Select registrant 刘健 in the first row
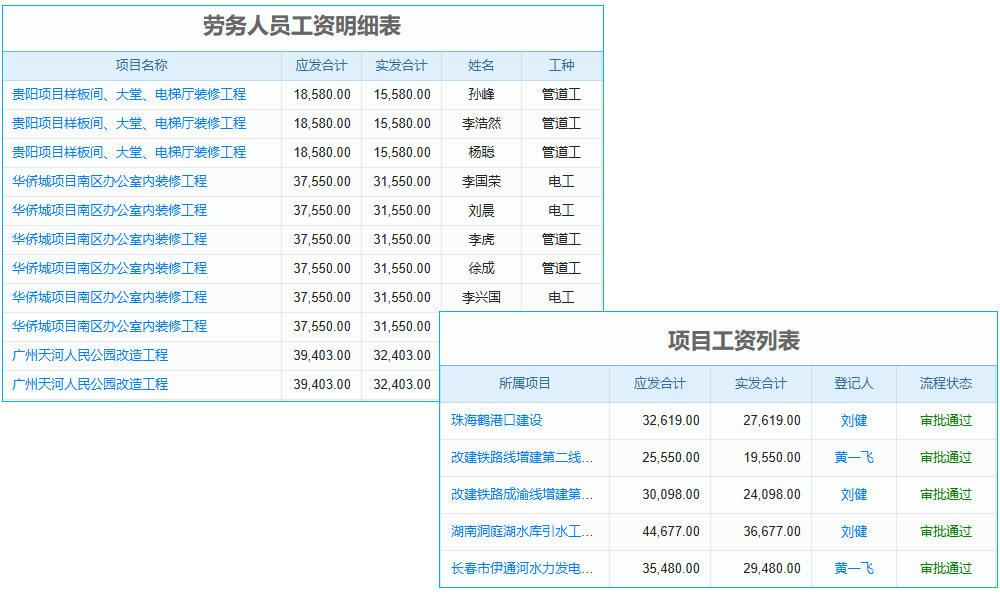The width and height of the screenshot is (1000, 600). (854, 420)
